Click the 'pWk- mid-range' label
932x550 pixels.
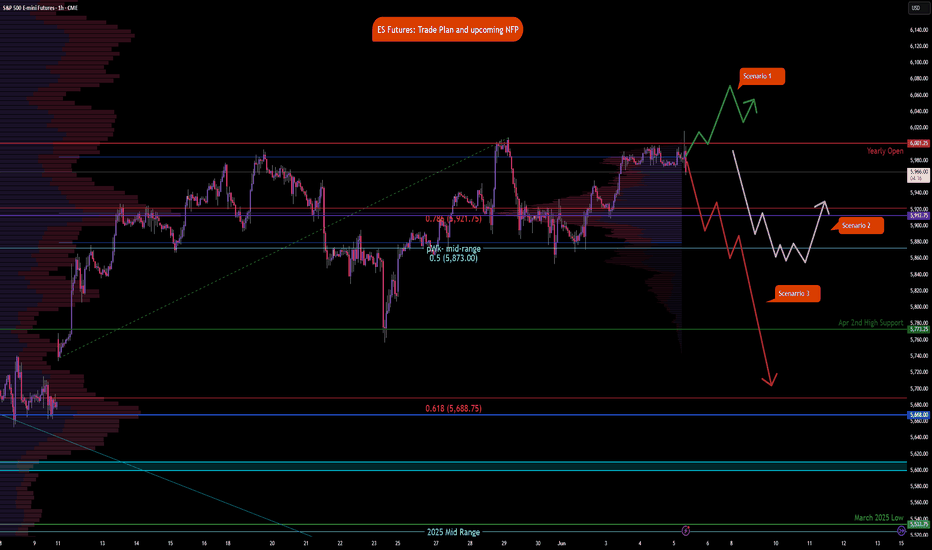[x=454, y=249]
